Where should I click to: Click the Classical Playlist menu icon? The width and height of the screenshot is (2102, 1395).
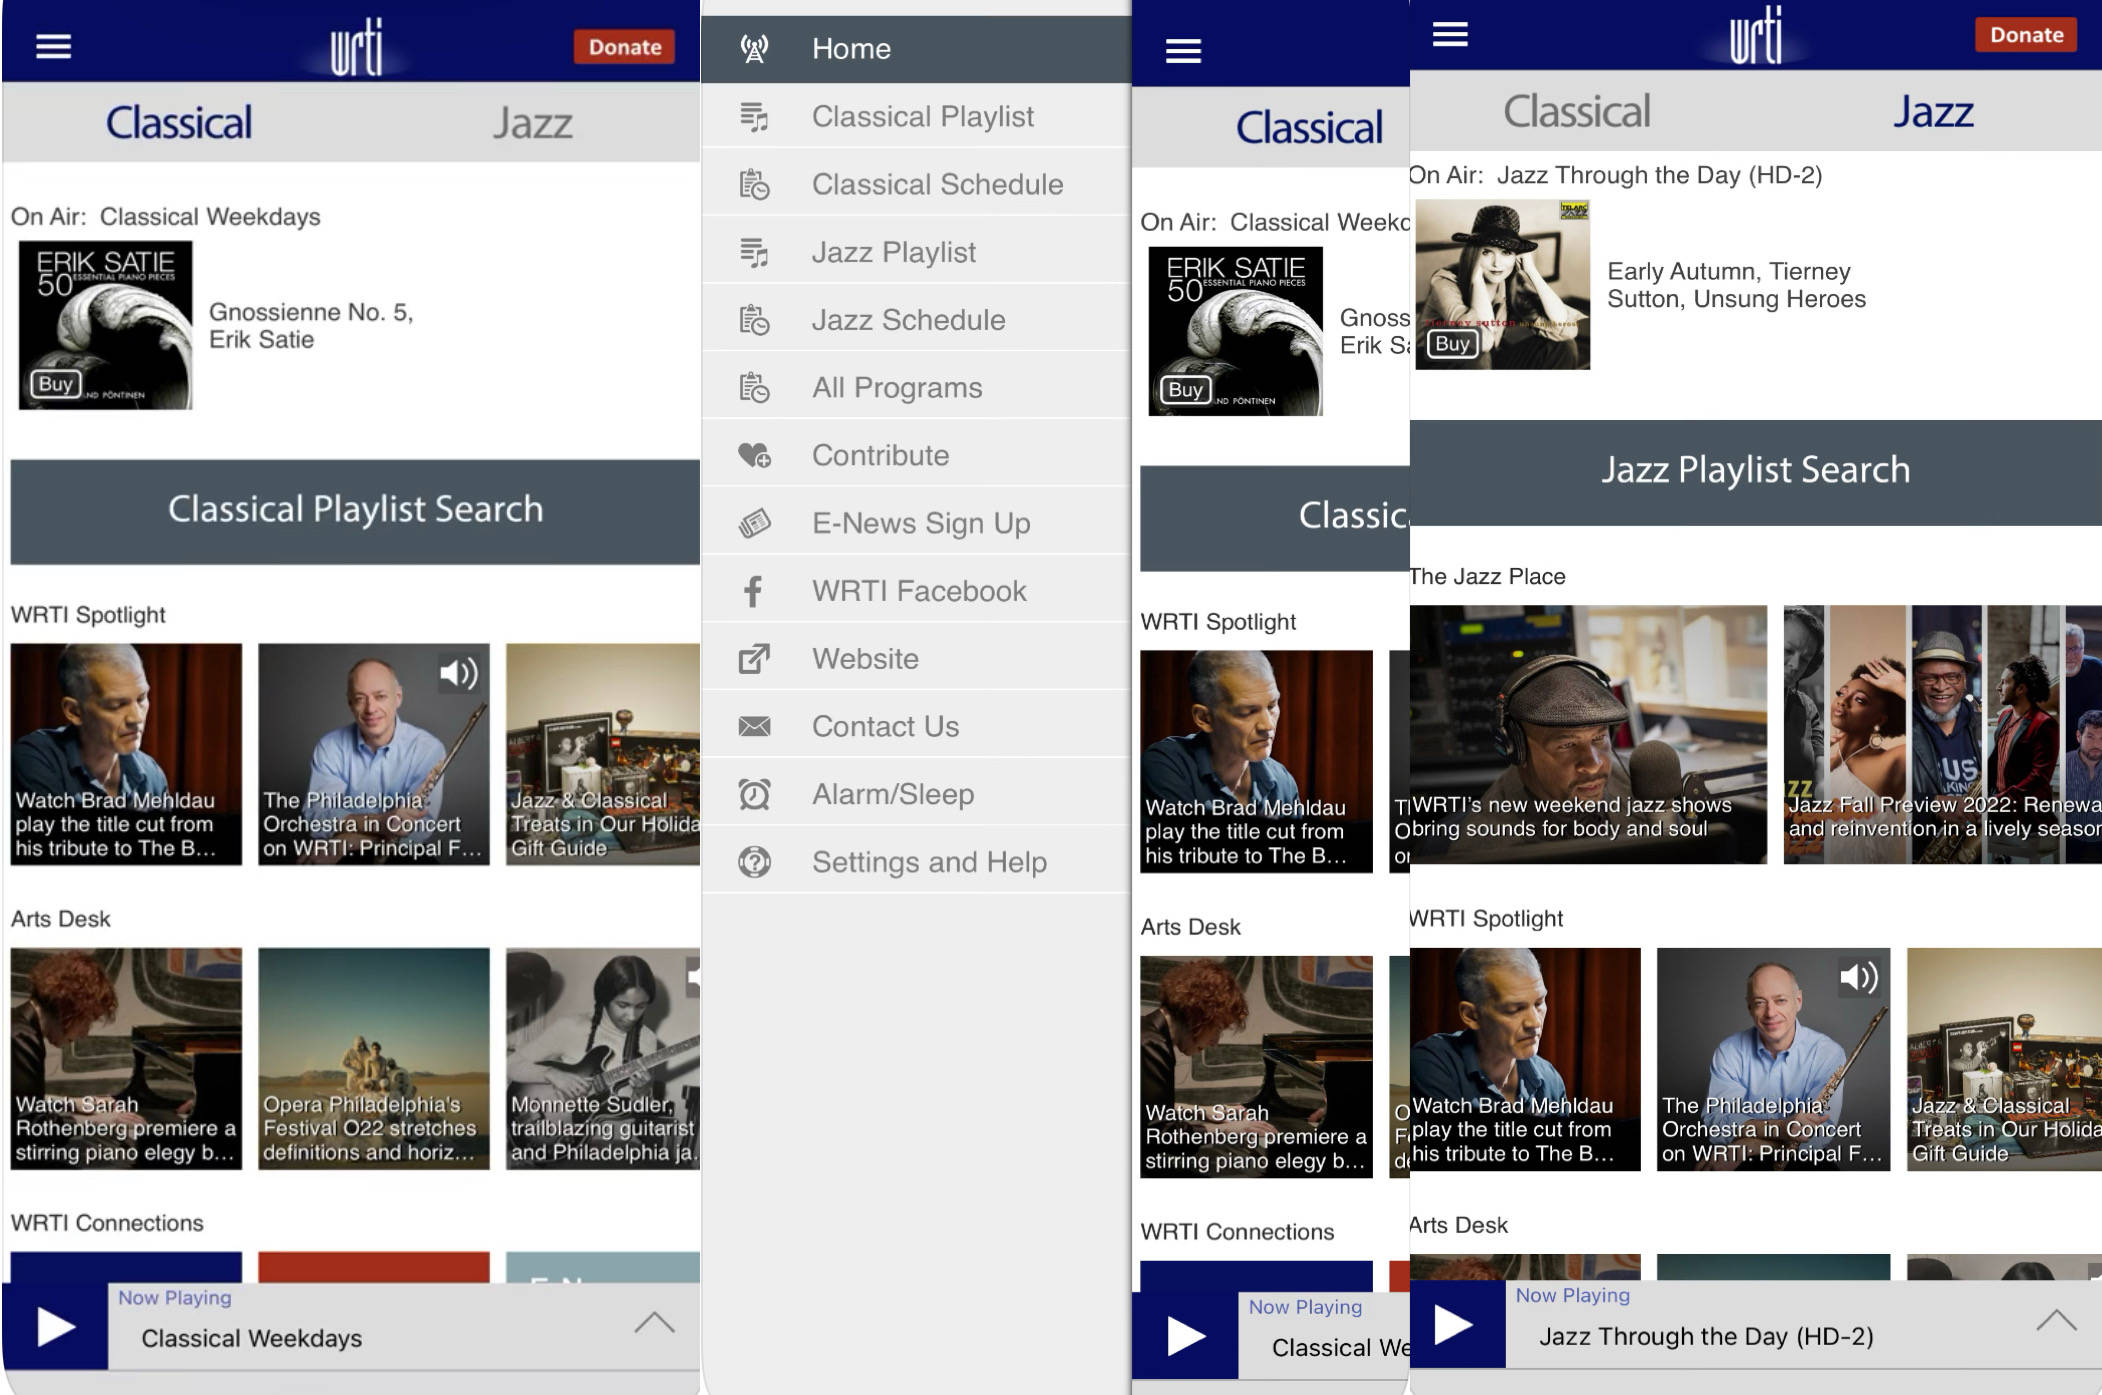point(754,114)
